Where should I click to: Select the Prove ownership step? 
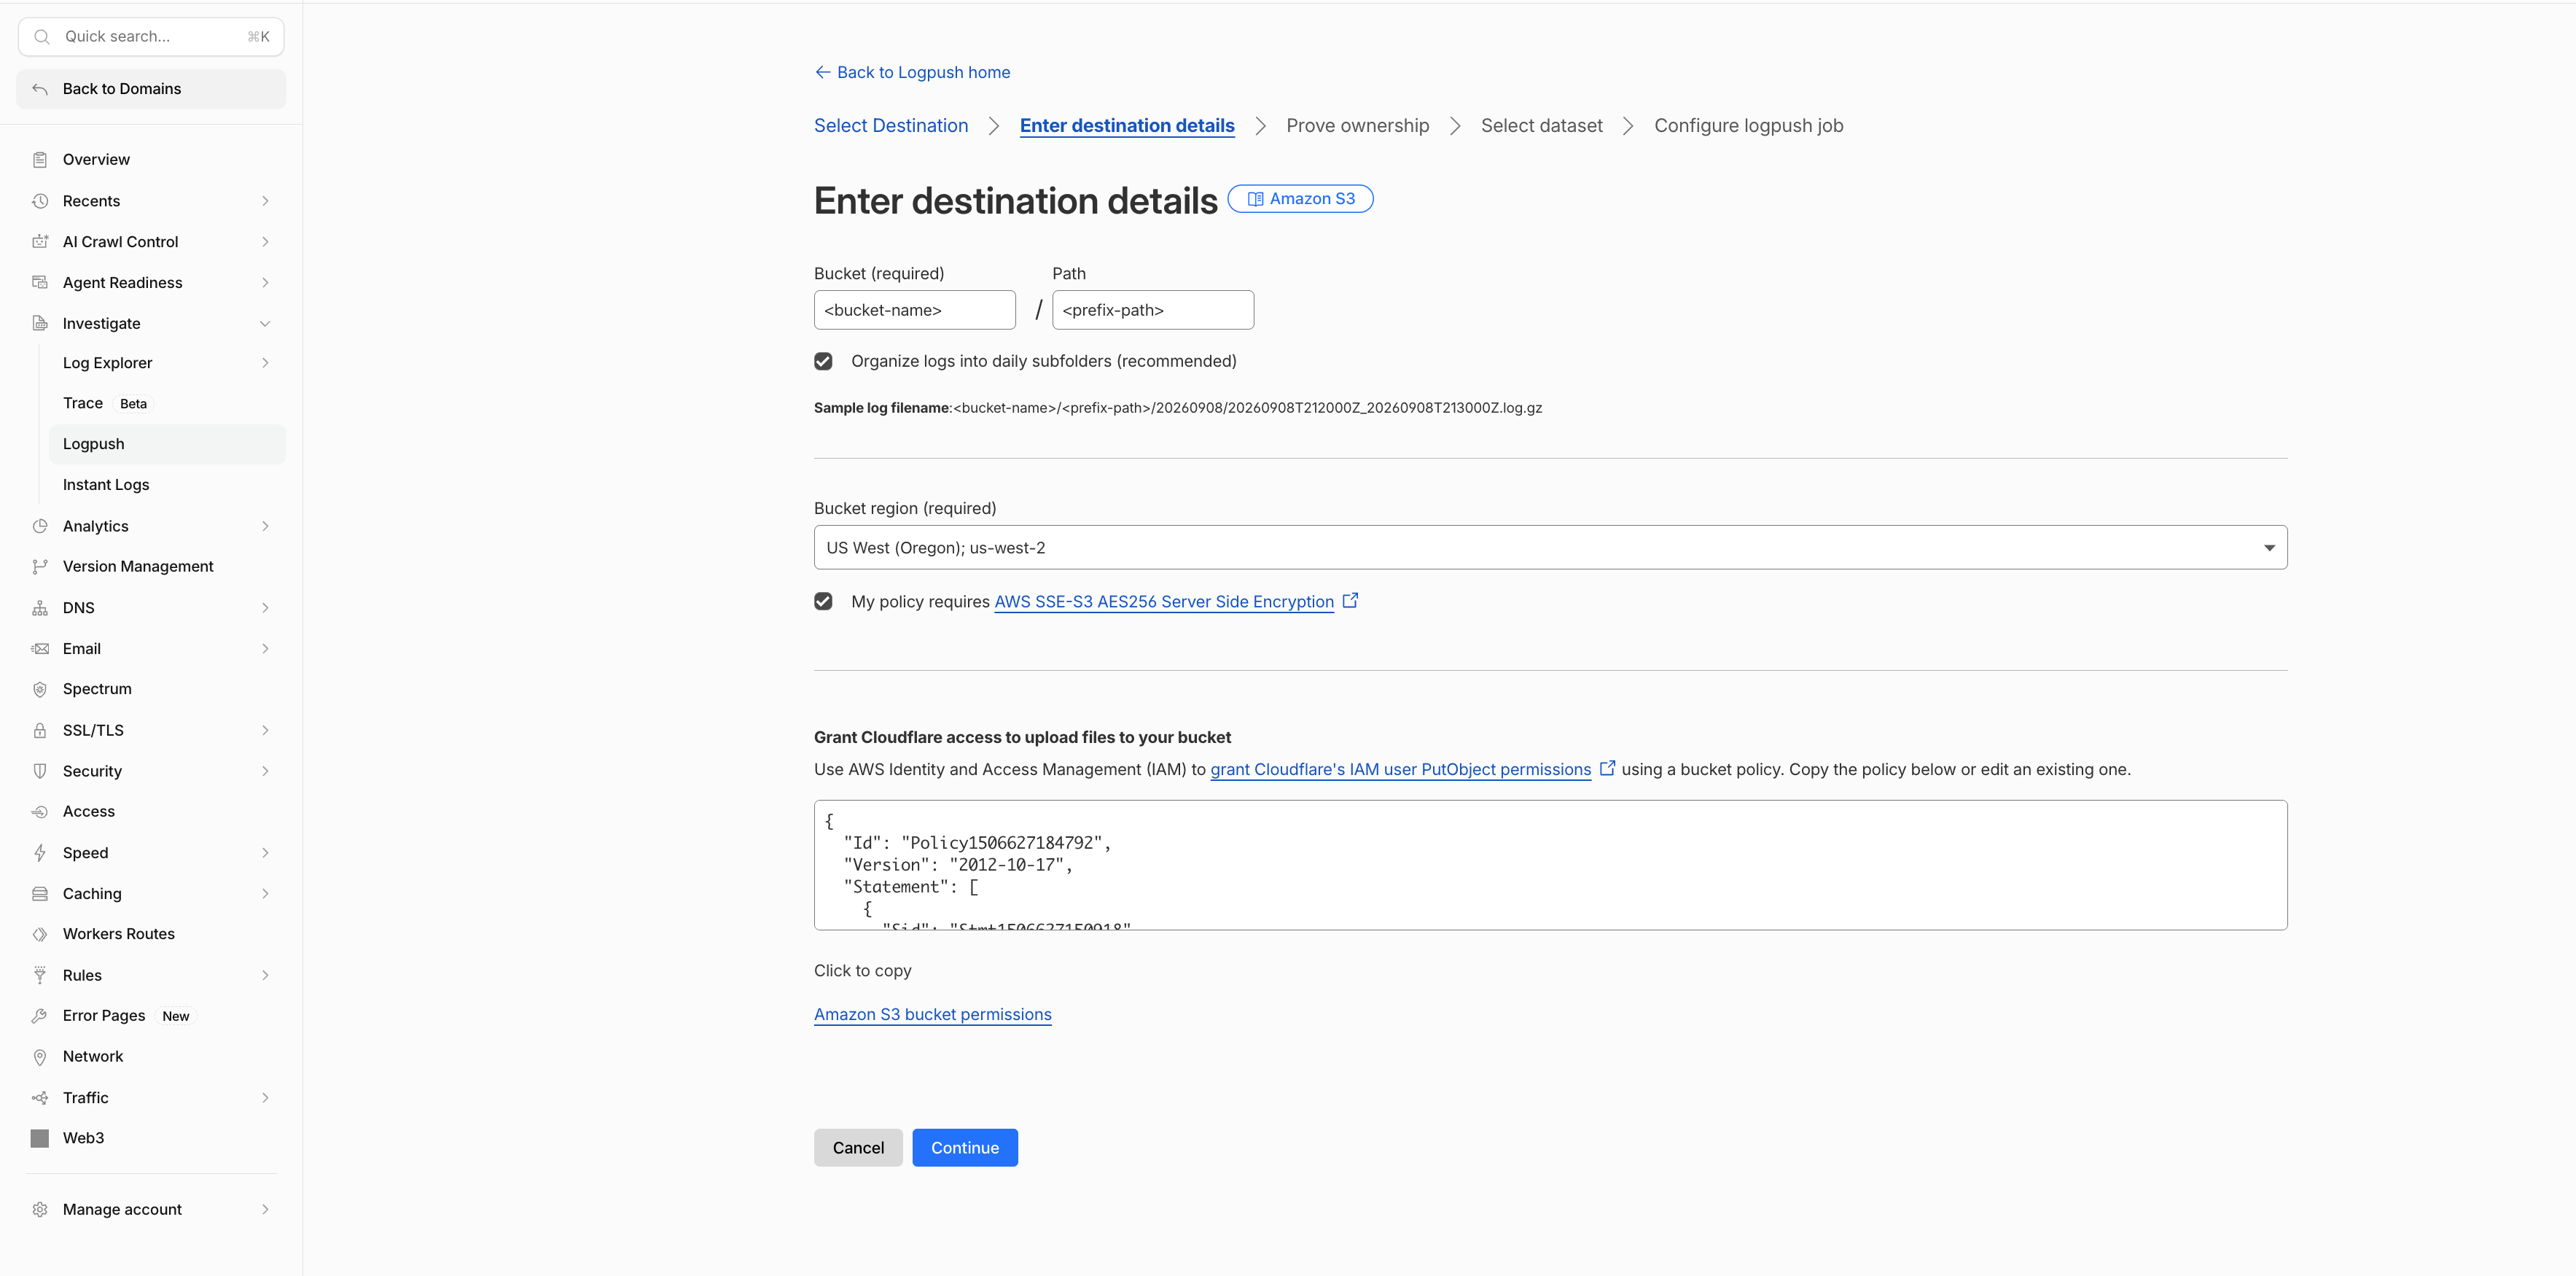point(1357,126)
